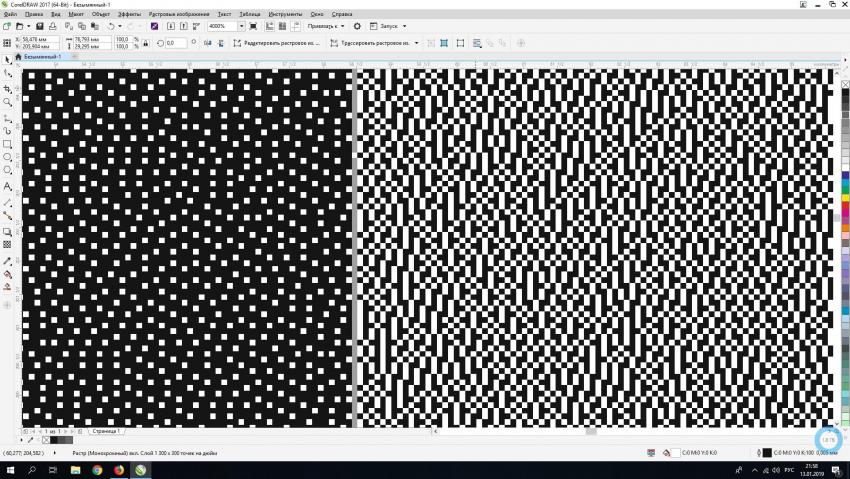Screen dimensions: 850x479
Task: Click the Undo arrow icon
Action: [110, 26]
